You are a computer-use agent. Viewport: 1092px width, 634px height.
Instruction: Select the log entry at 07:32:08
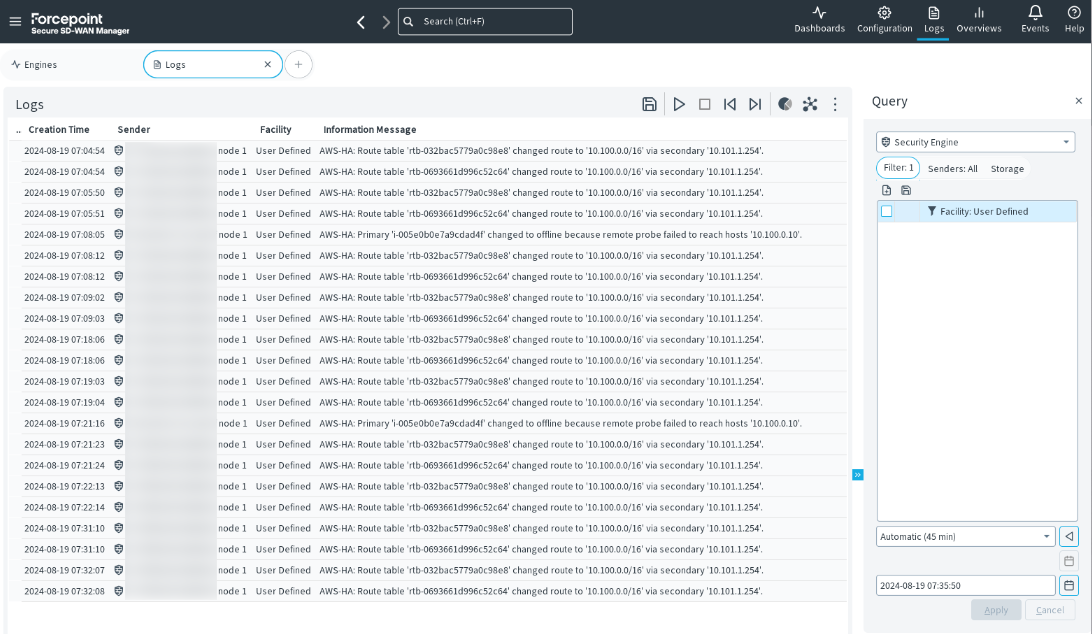[428, 591]
